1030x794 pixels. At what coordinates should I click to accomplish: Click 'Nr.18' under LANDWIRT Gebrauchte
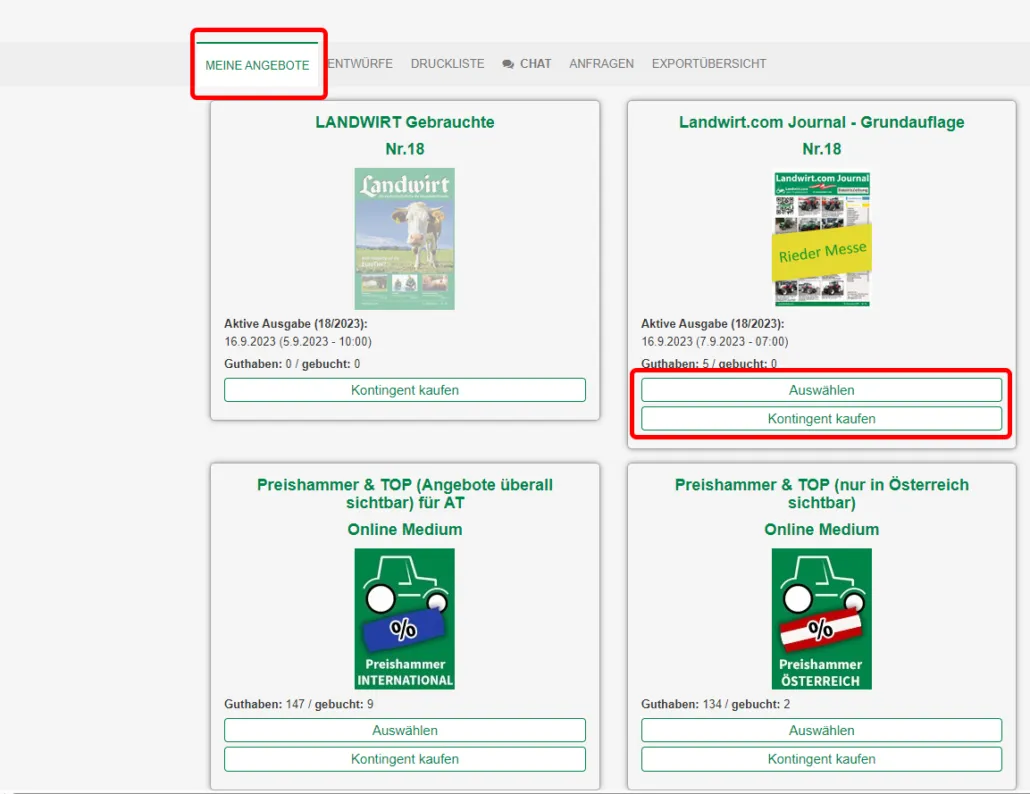point(405,149)
